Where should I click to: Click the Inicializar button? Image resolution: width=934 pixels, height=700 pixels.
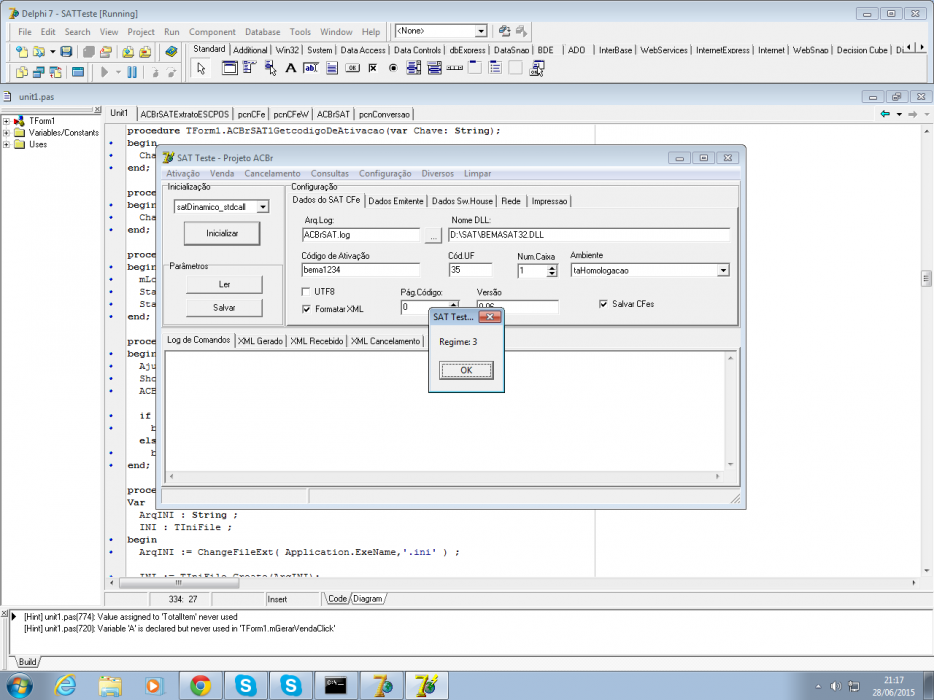point(222,234)
